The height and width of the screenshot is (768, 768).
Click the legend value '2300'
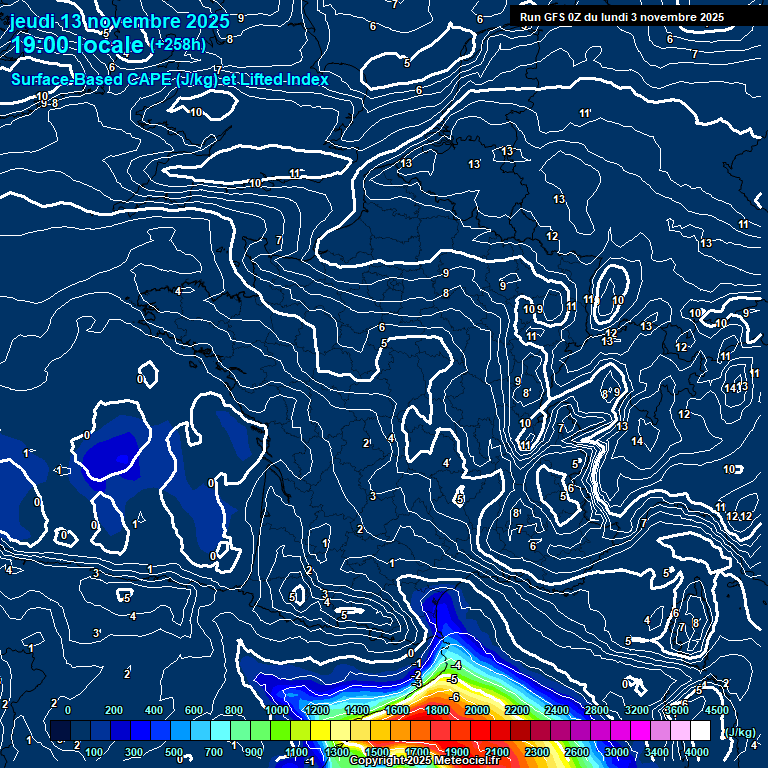click(537, 752)
